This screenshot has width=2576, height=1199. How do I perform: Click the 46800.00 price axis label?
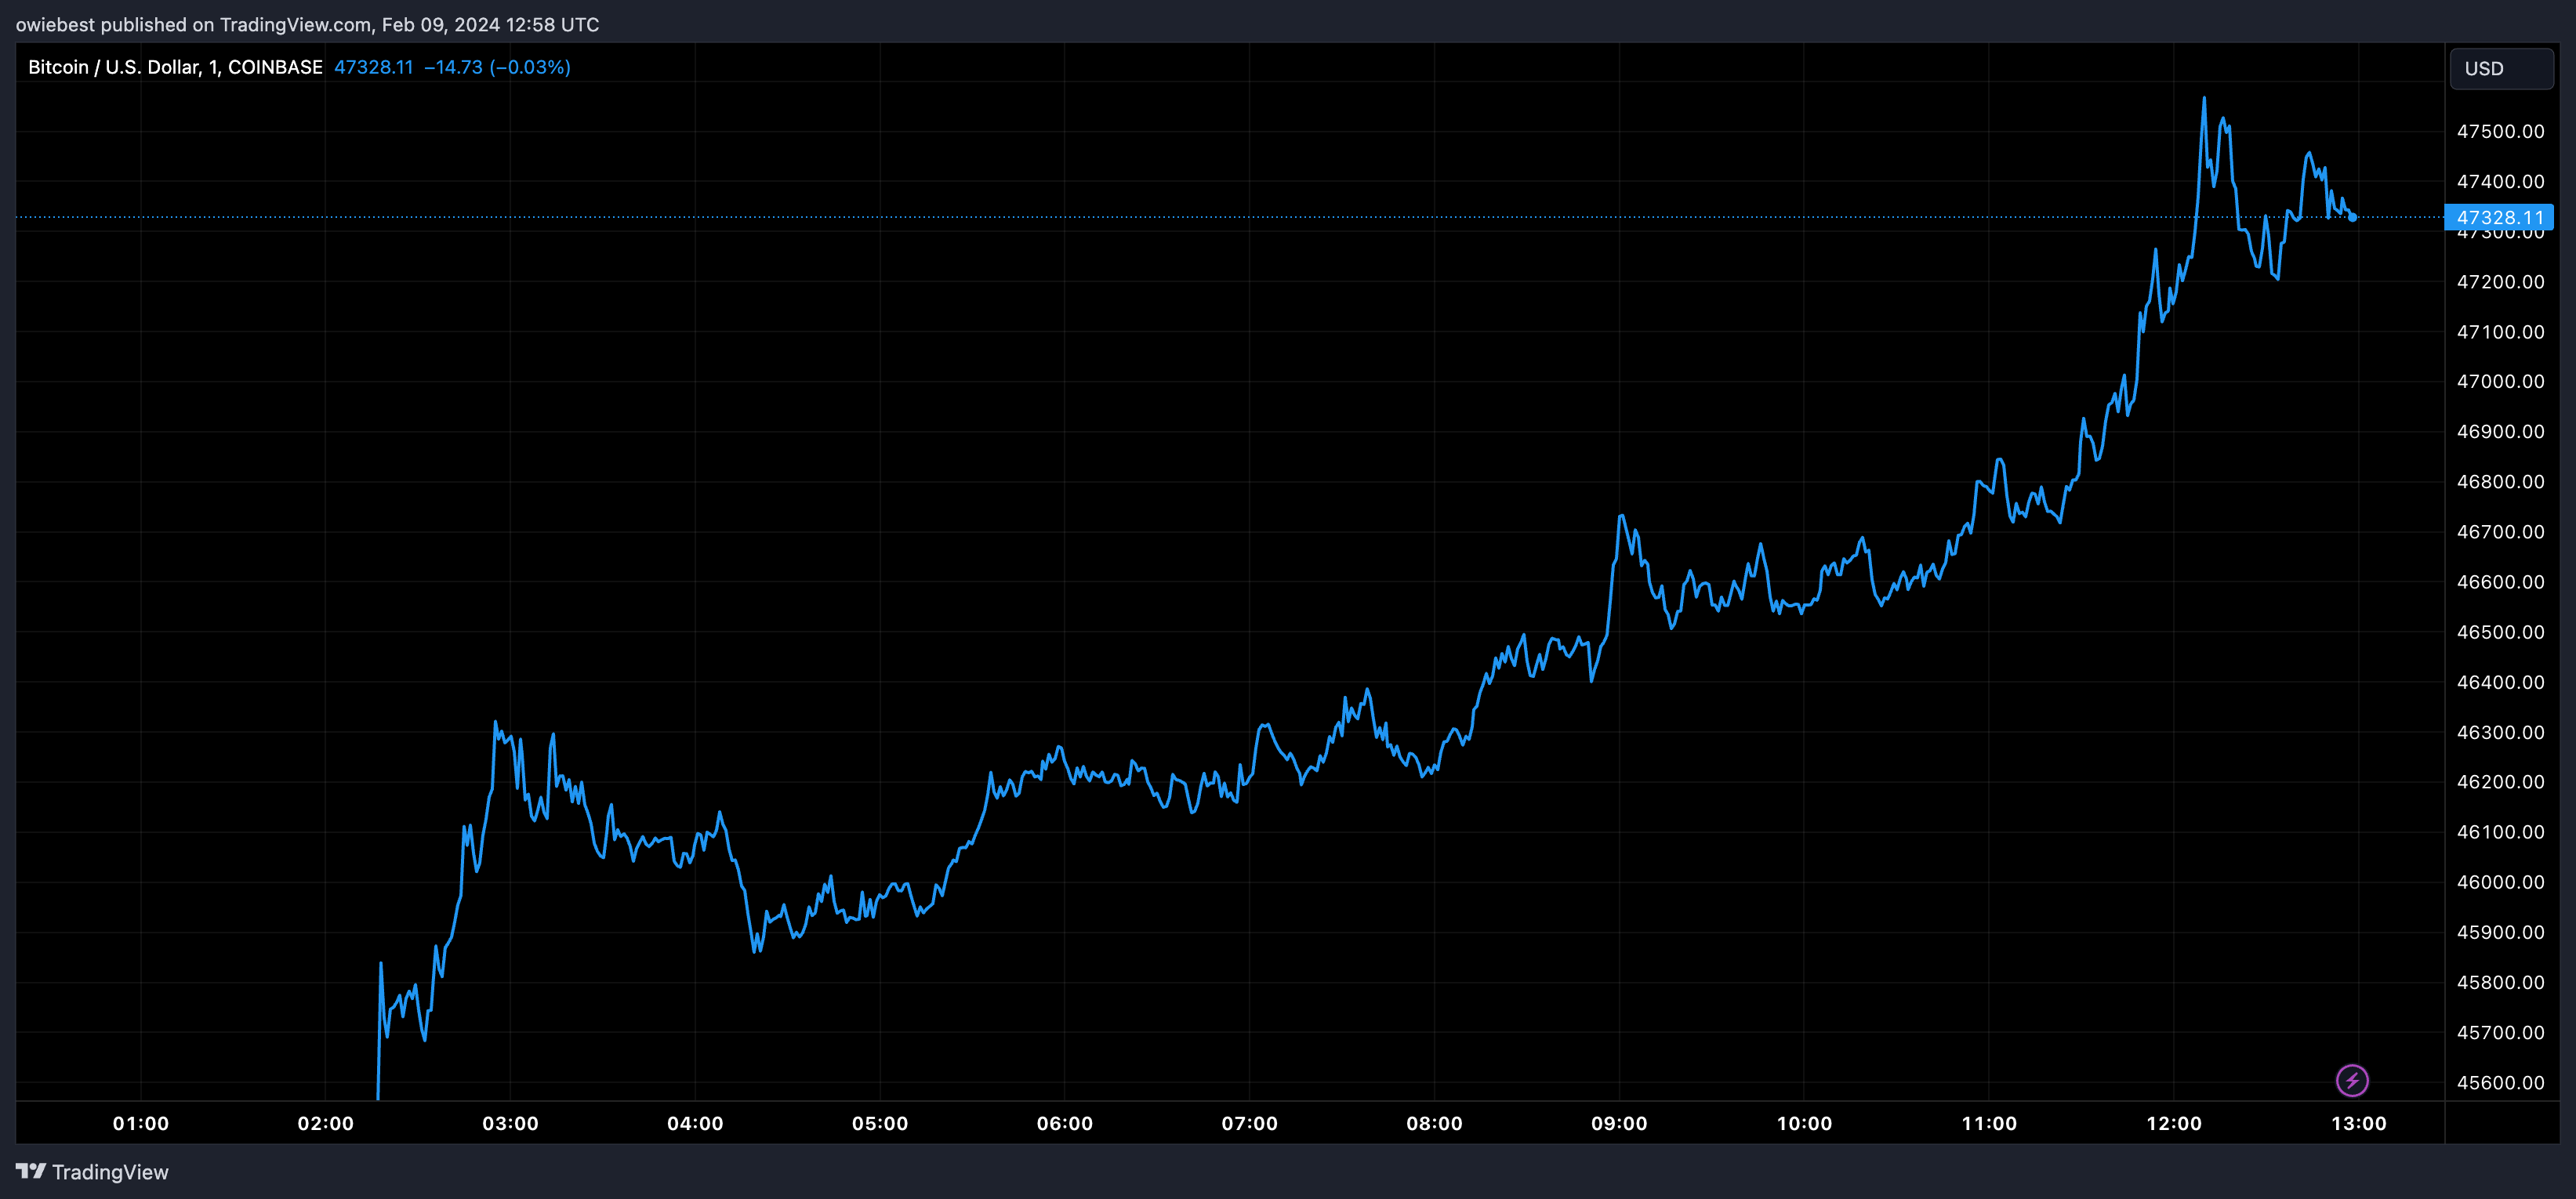point(2500,481)
